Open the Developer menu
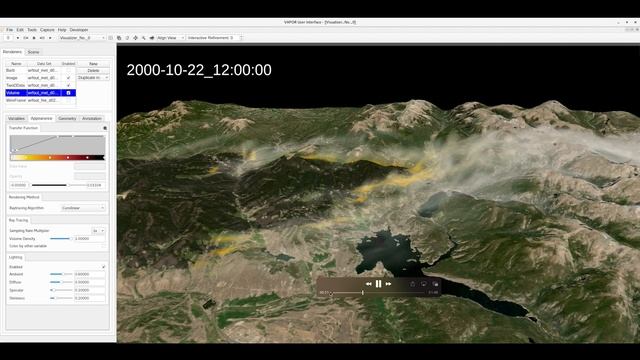Screen dimensions: 640x360 click(x=79, y=30)
